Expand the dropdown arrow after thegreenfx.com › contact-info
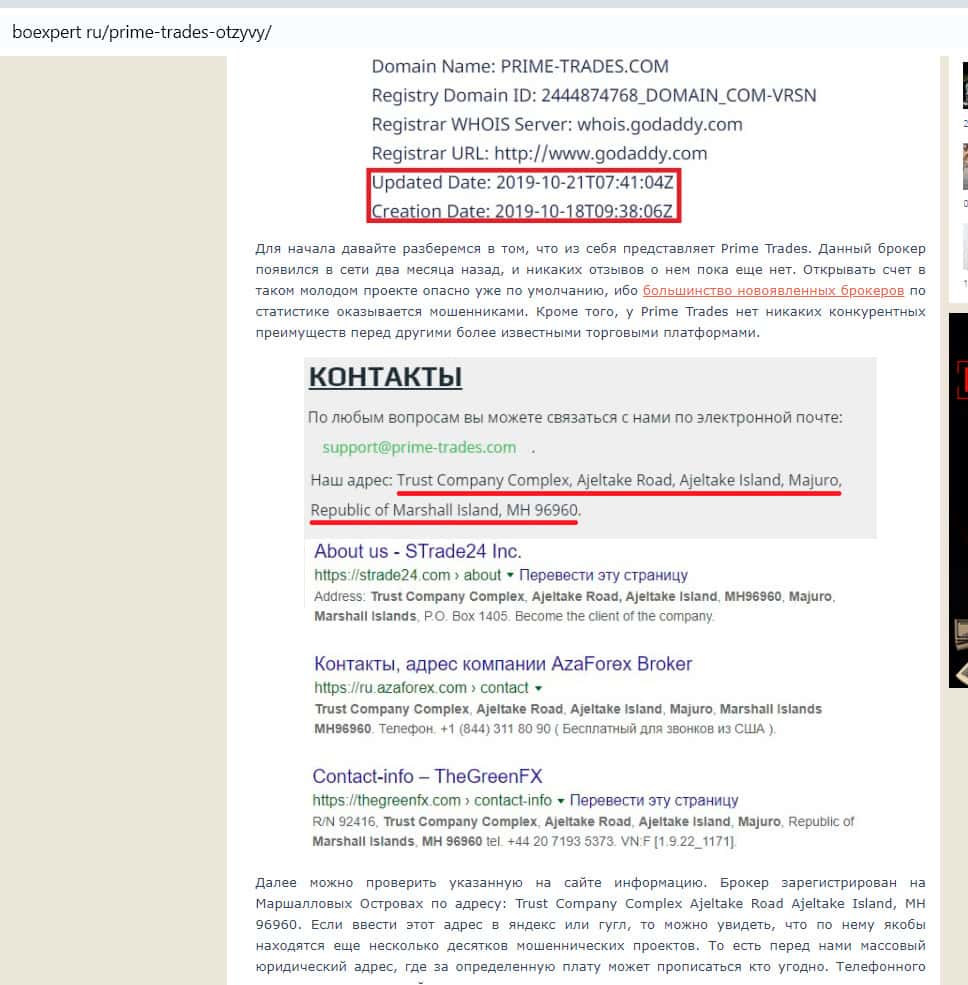 (560, 800)
